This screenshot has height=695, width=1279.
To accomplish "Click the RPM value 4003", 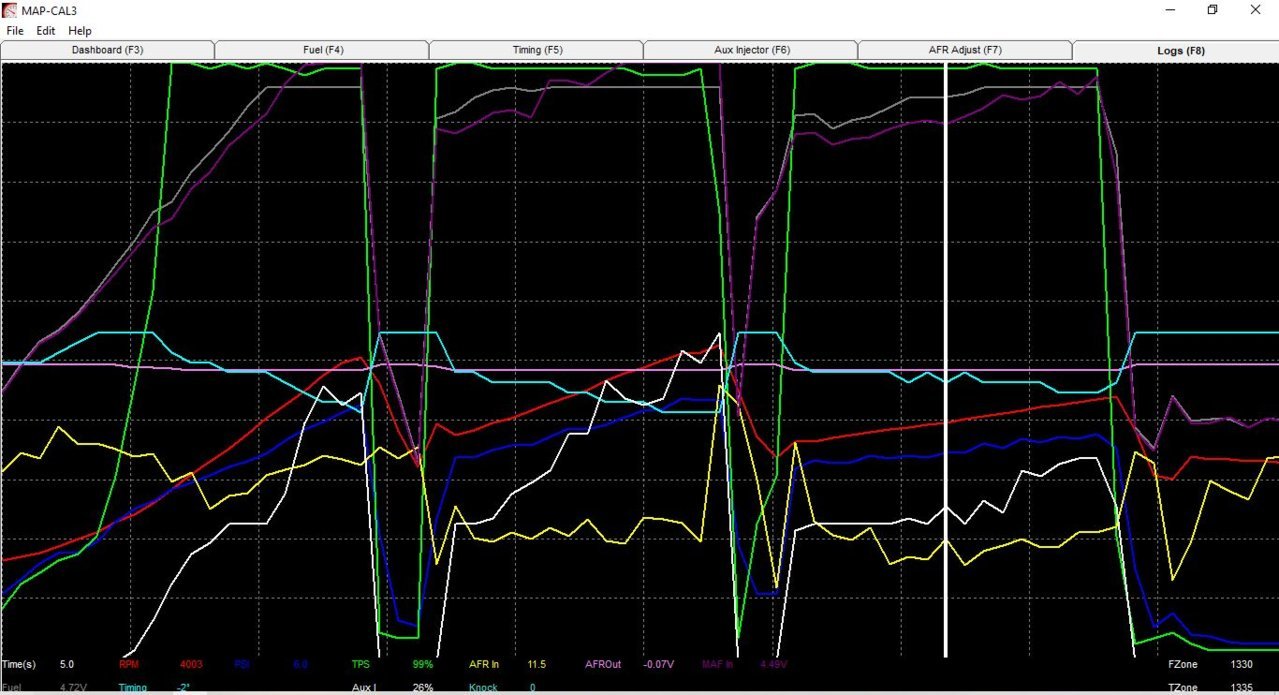I will click(x=192, y=664).
